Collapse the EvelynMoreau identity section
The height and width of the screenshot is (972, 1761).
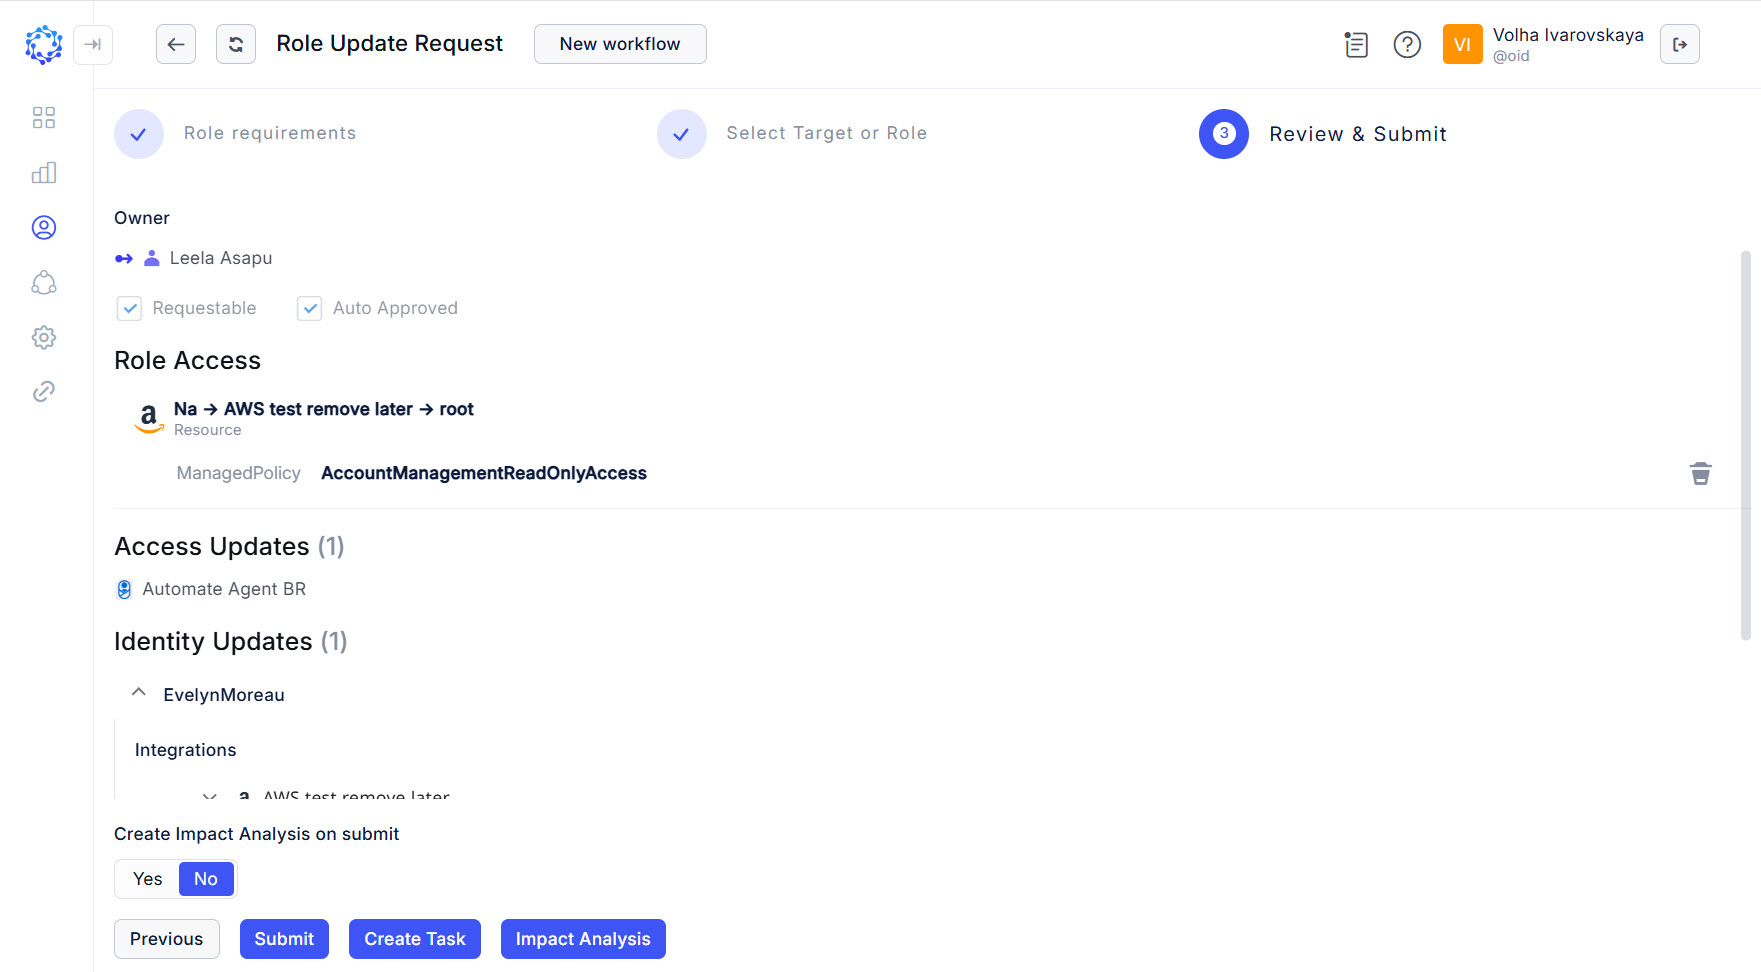(138, 692)
